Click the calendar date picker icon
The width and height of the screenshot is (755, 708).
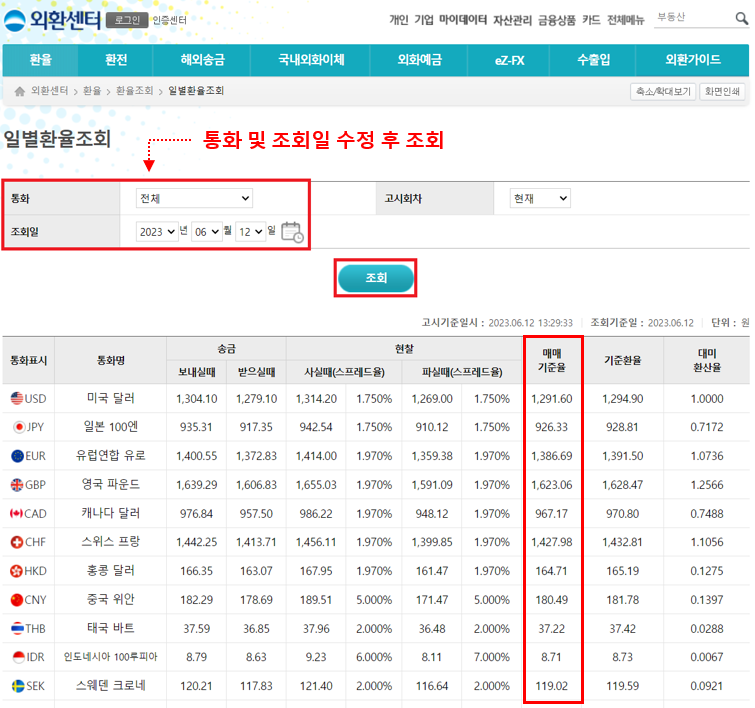click(291, 232)
